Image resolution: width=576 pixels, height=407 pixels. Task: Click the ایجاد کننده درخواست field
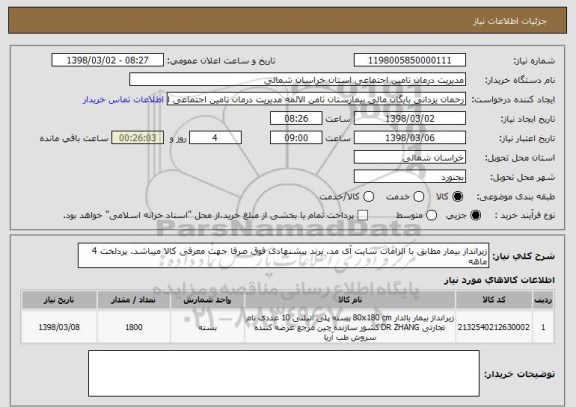click(x=316, y=99)
